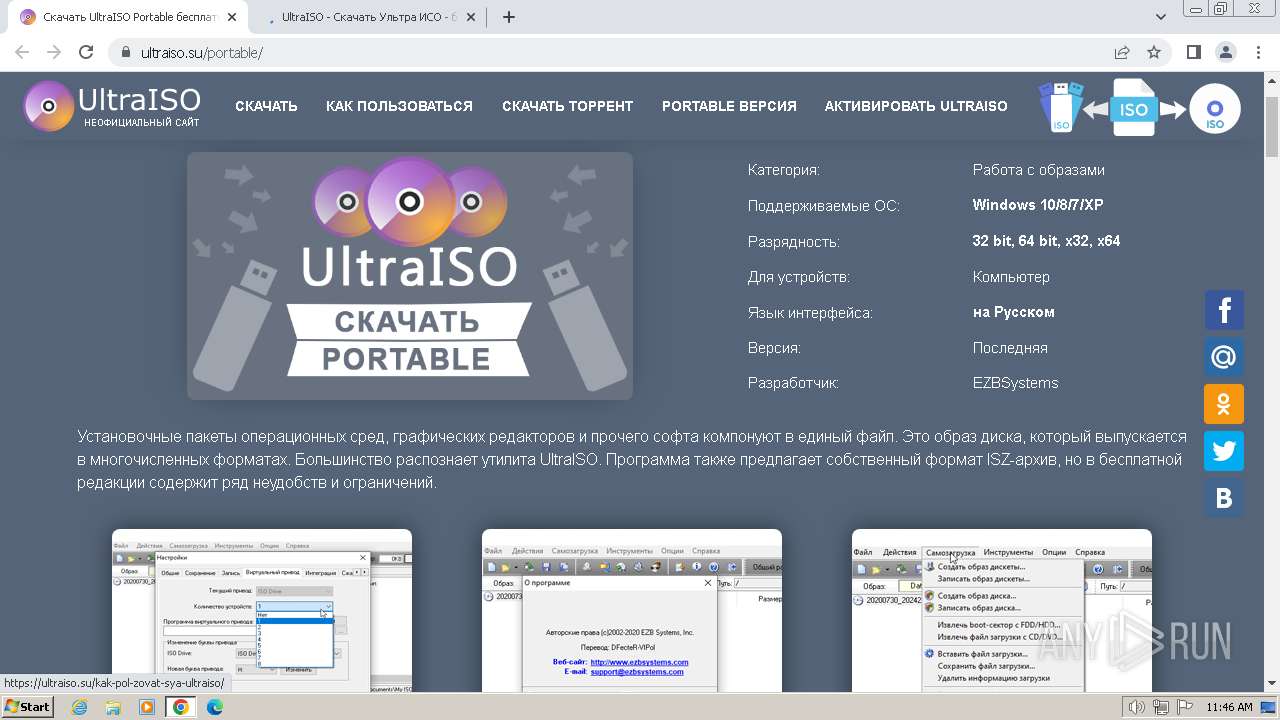Open the СКАЧАТЬ ТОРРЕНТ menu item

pos(567,106)
